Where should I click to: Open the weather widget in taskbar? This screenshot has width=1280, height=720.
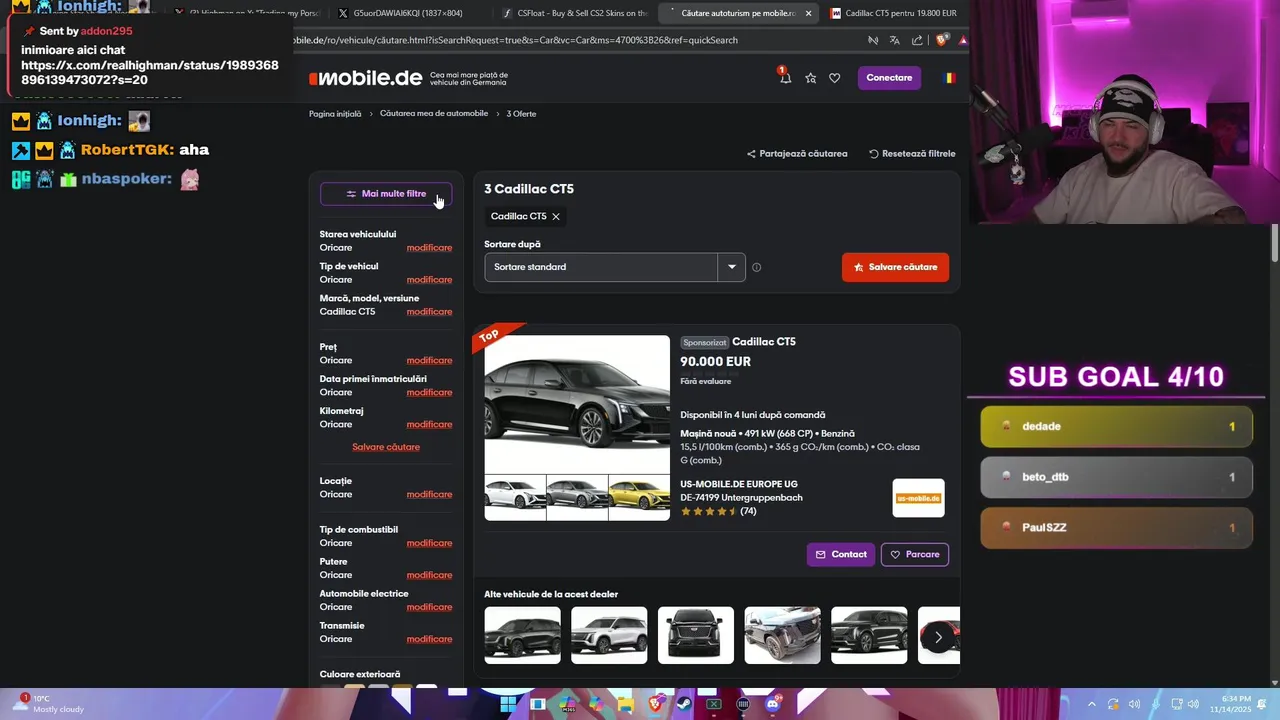tap(48, 704)
